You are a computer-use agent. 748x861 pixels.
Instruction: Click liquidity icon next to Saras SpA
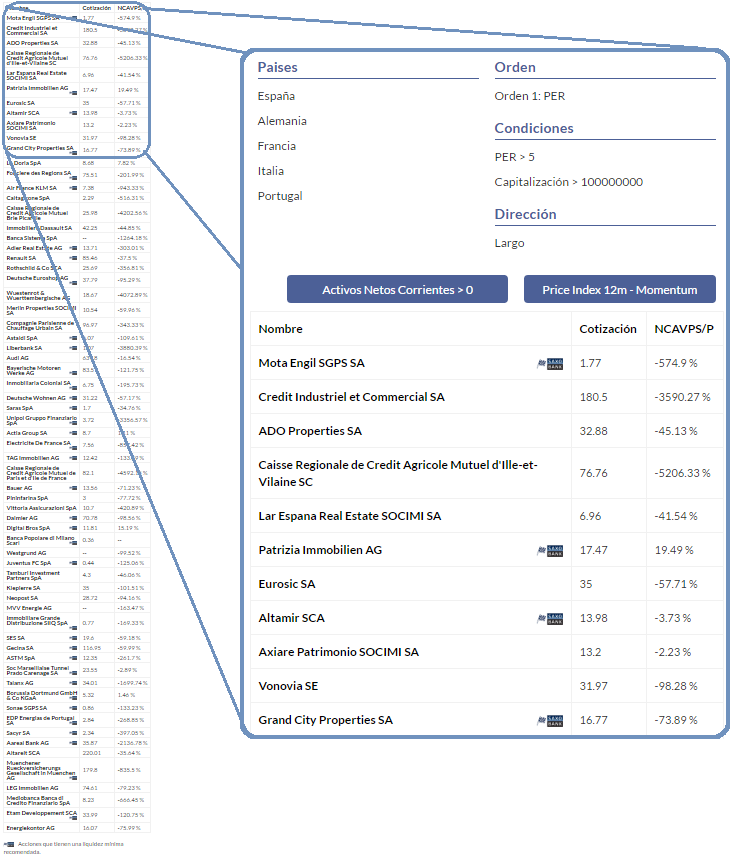click(73, 408)
